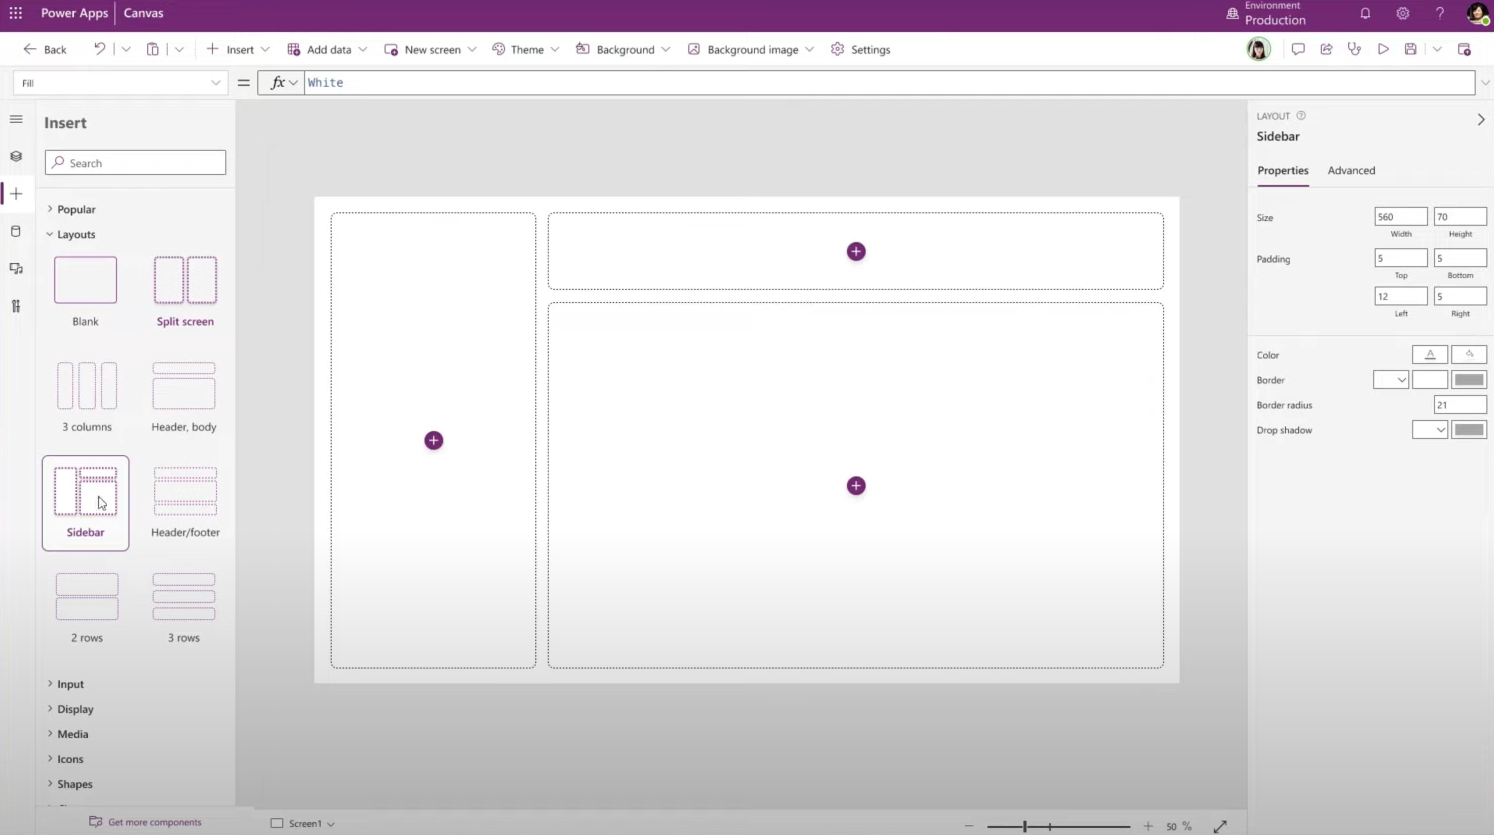Open Get more components link

(x=154, y=822)
